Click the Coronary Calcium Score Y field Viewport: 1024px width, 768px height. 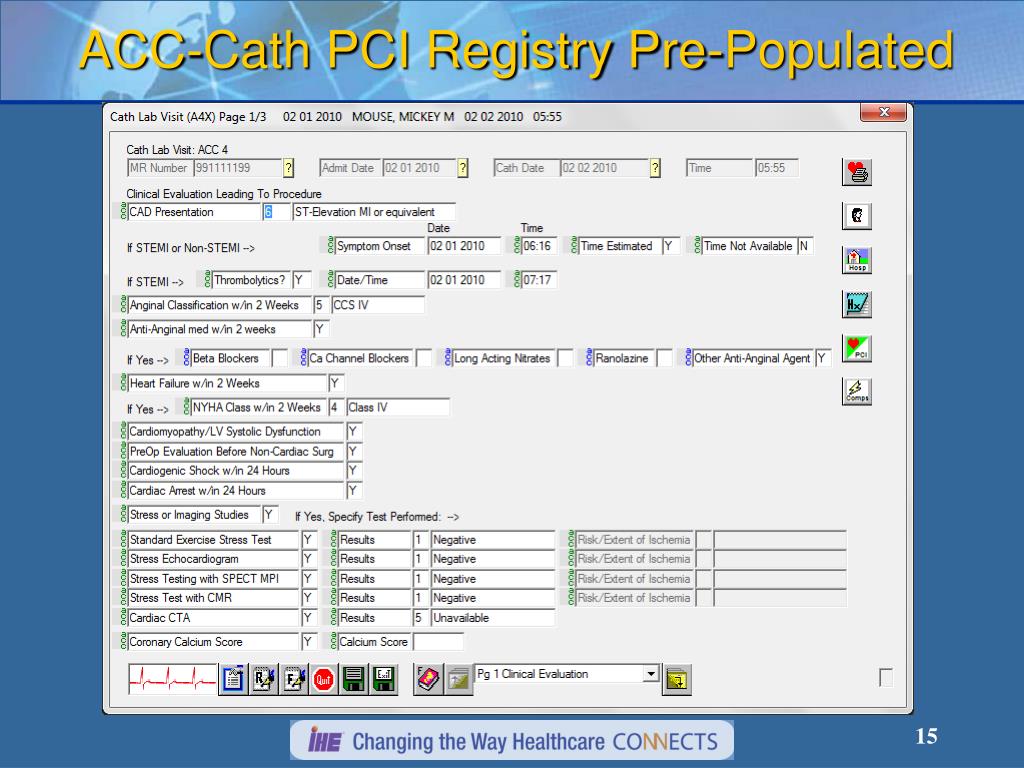[x=308, y=642]
